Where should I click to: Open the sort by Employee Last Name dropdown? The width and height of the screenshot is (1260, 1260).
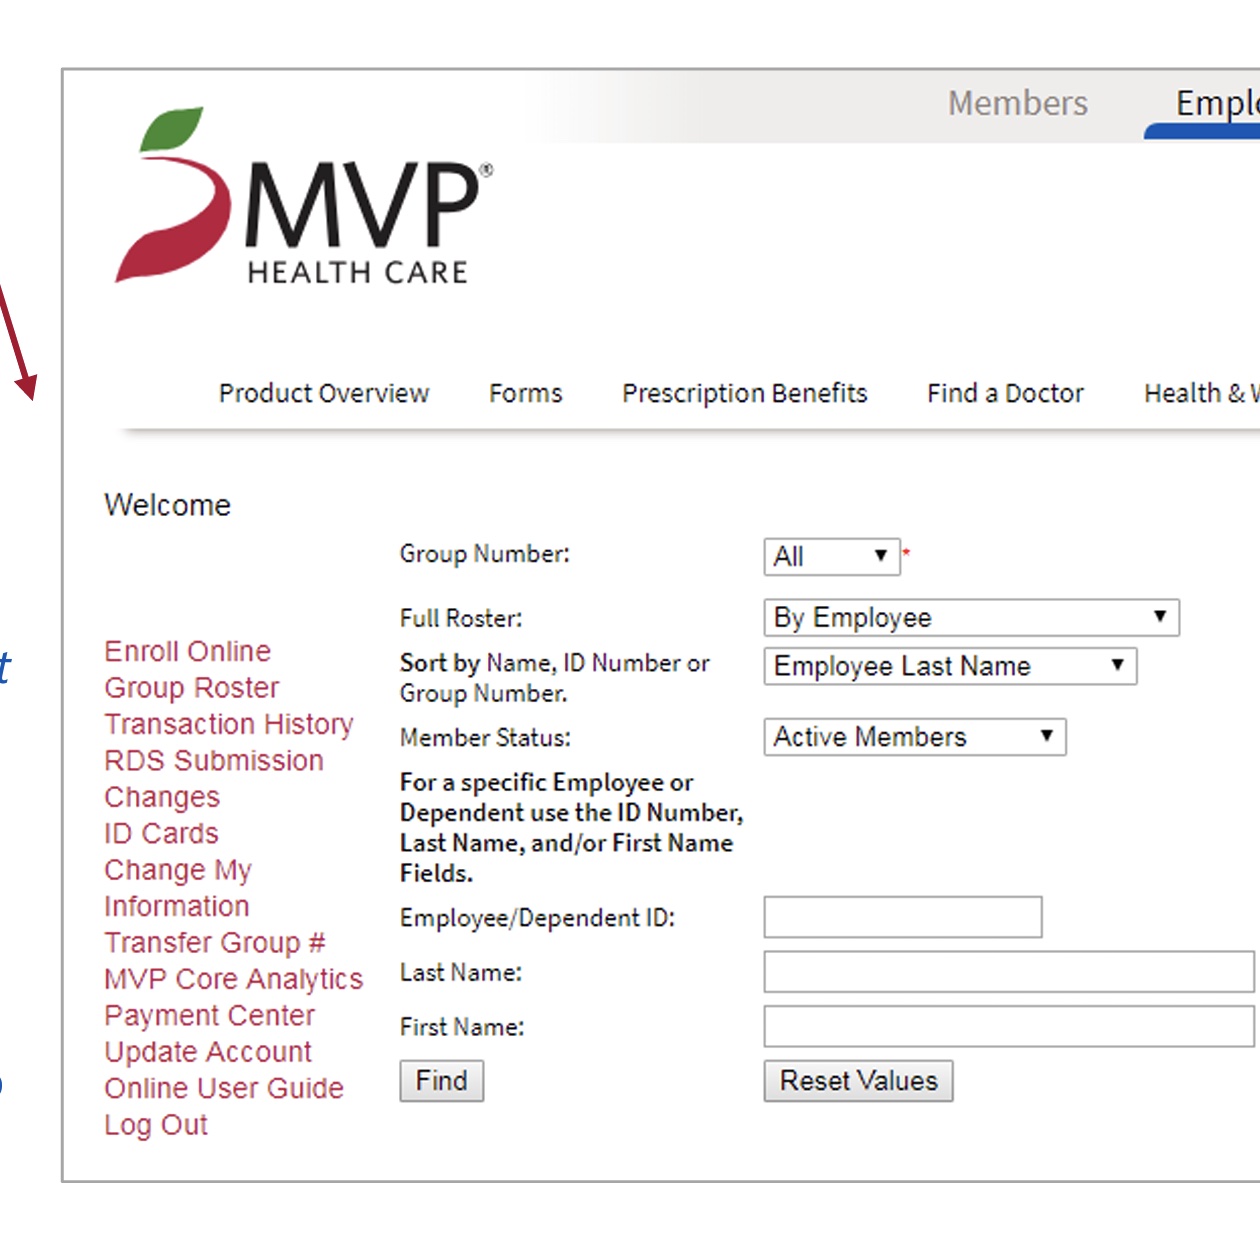[x=949, y=667]
